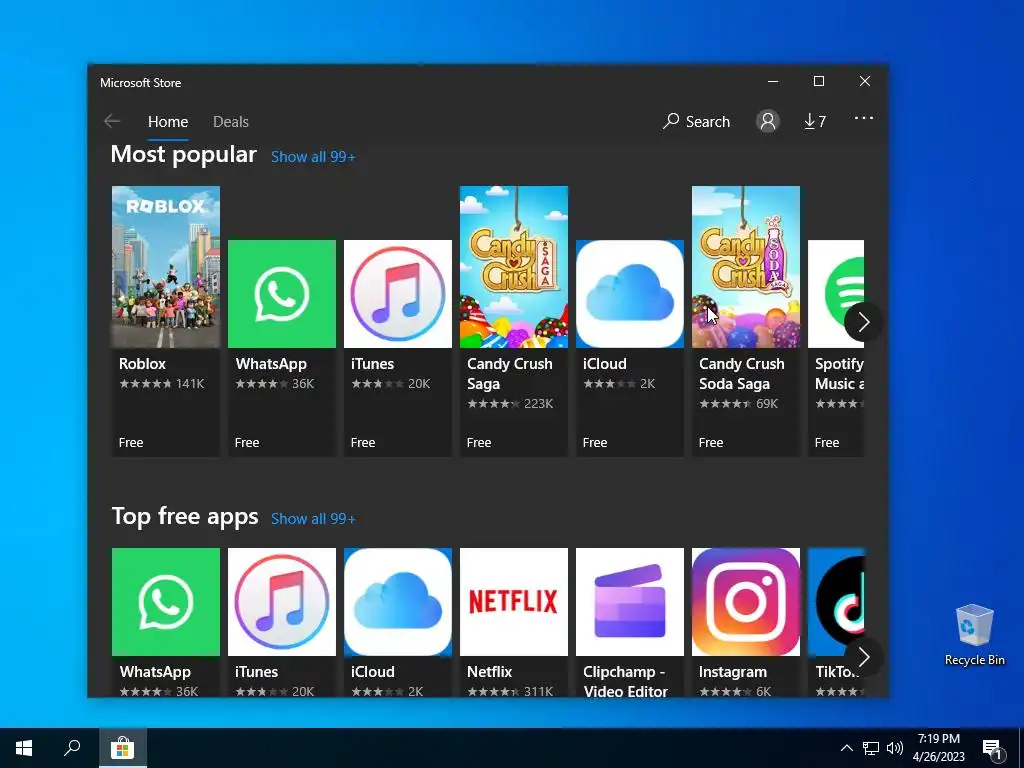Open the Recycle Bin desktop icon
The width and height of the screenshot is (1024, 768).
tap(974, 635)
